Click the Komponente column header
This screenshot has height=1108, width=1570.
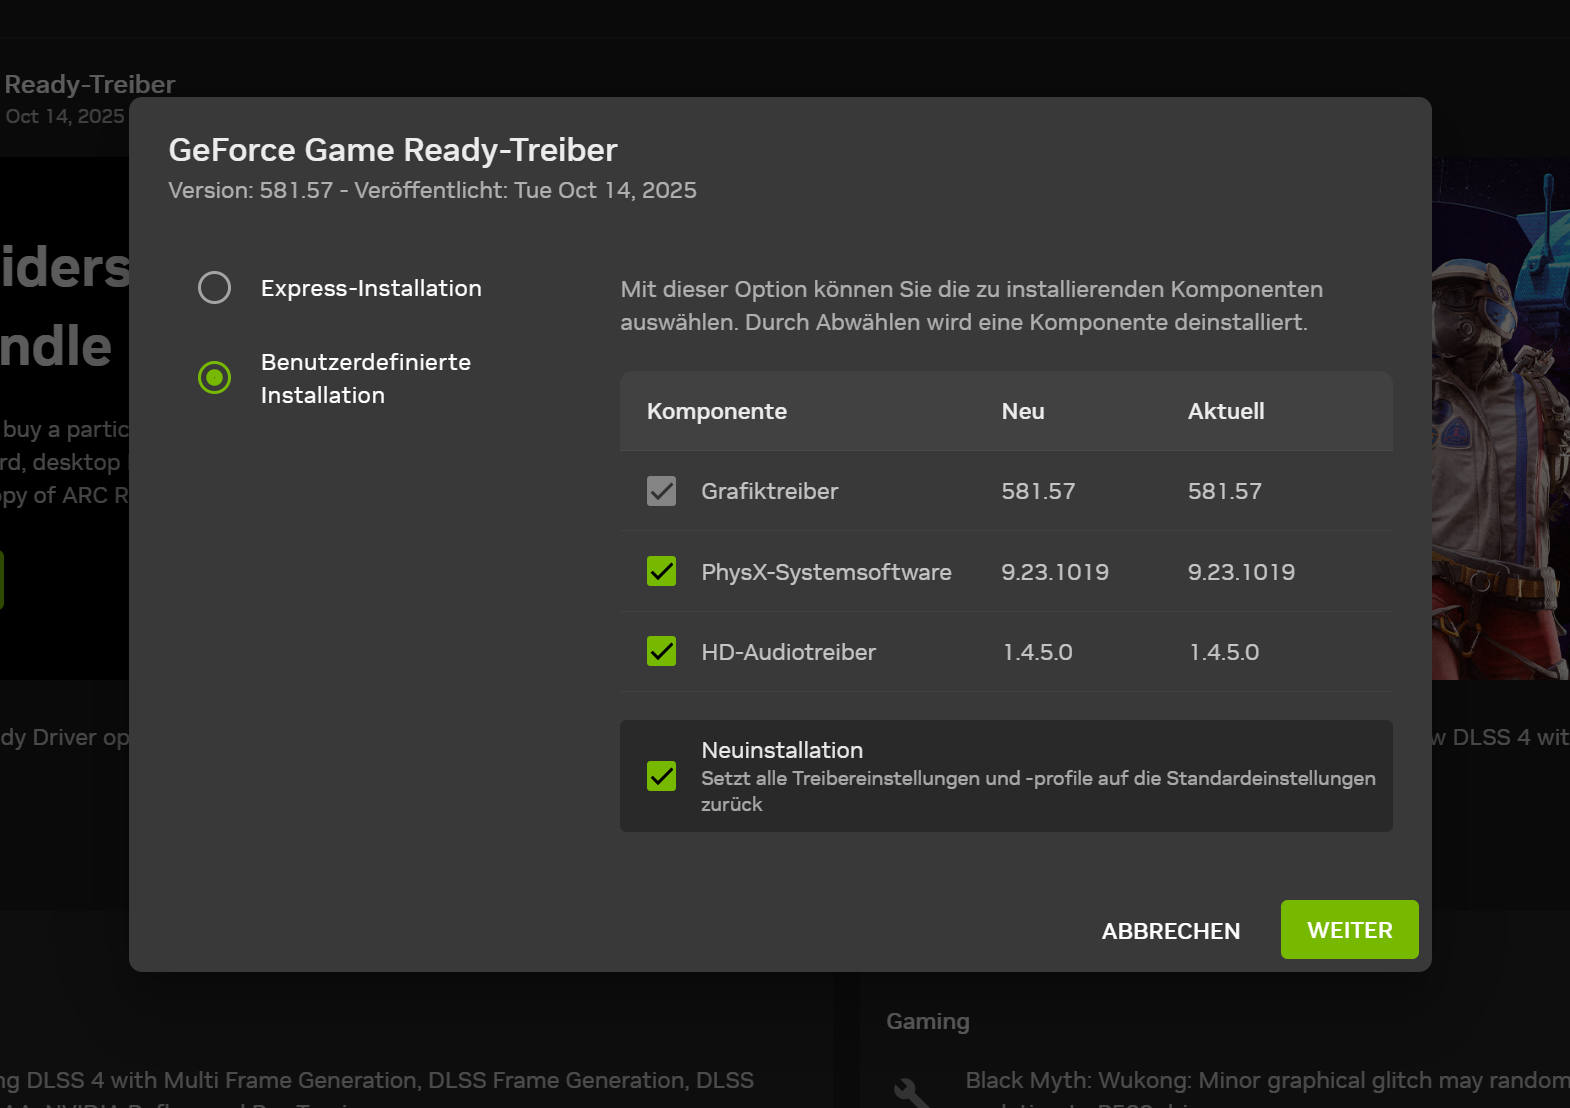click(716, 411)
